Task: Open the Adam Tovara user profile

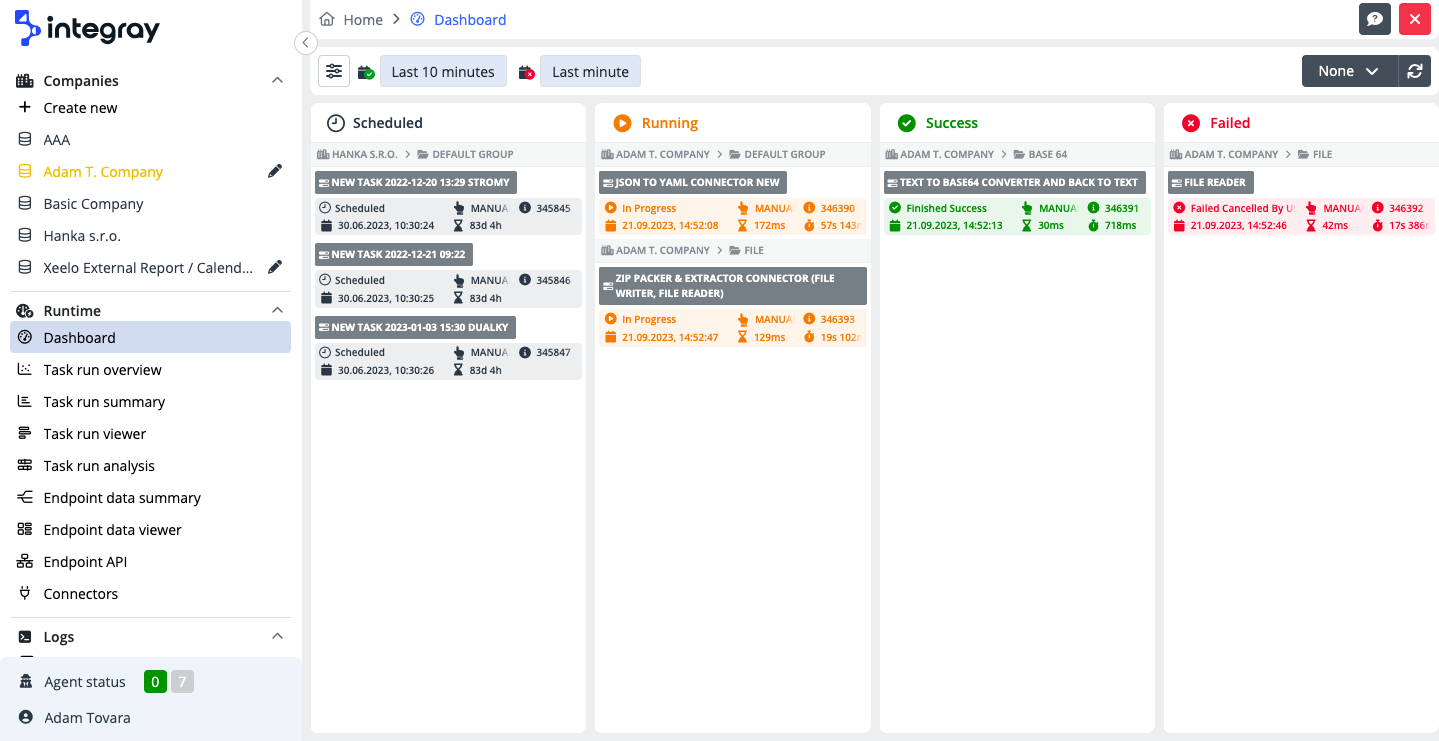Action: coord(87,718)
